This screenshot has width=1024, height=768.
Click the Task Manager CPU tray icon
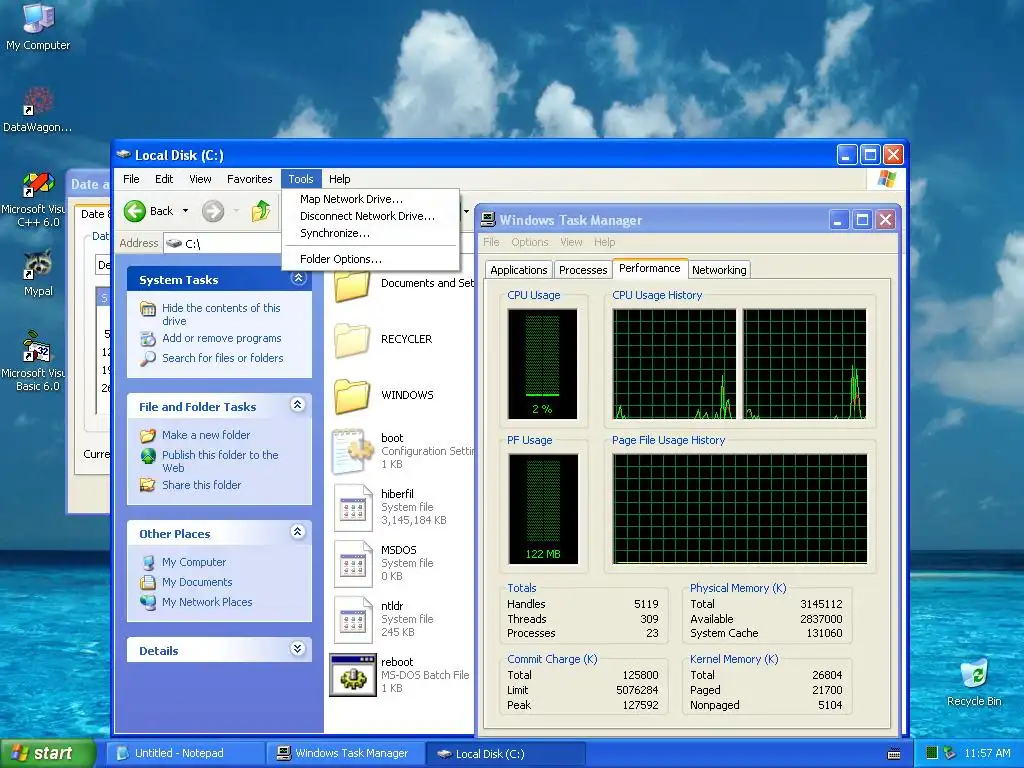pos(932,753)
